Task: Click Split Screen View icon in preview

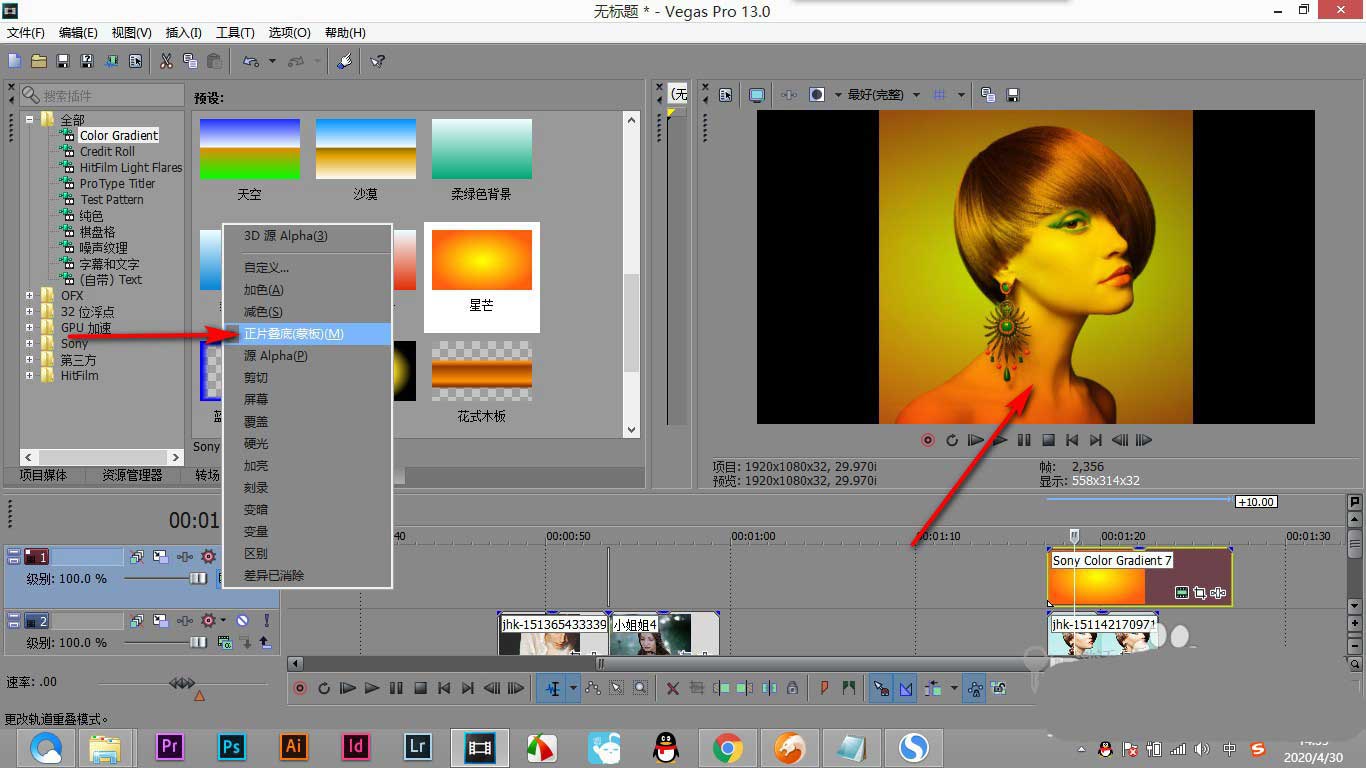Action: point(817,95)
